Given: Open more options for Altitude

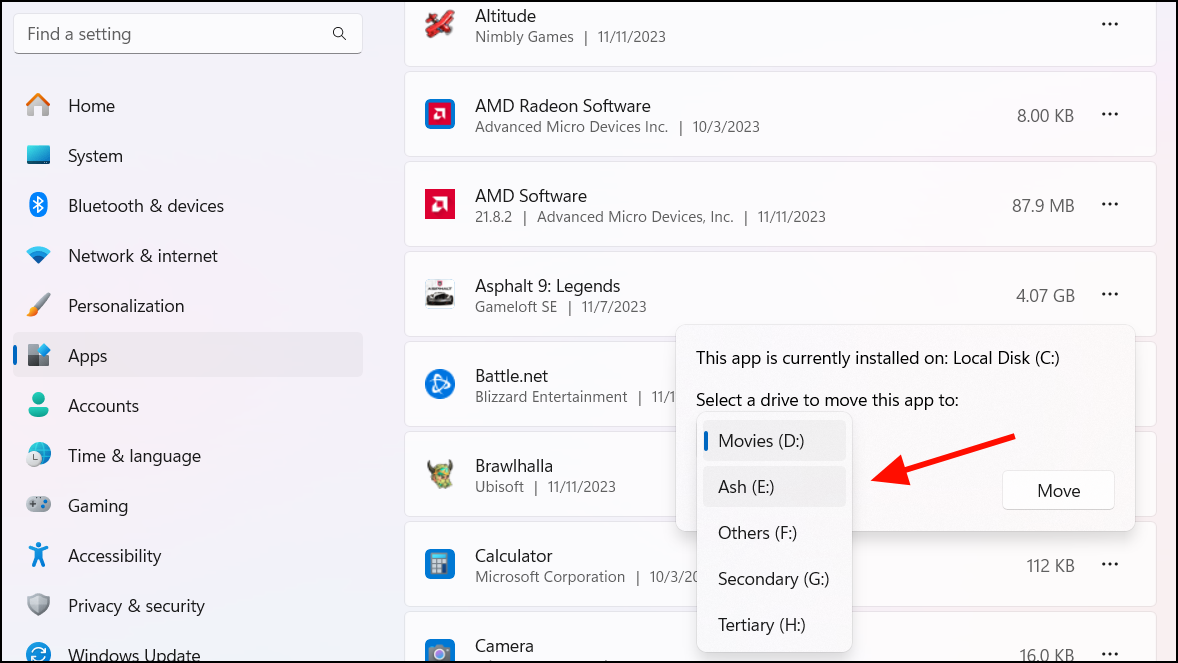Looking at the screenshot, I should click(1110, 24).
